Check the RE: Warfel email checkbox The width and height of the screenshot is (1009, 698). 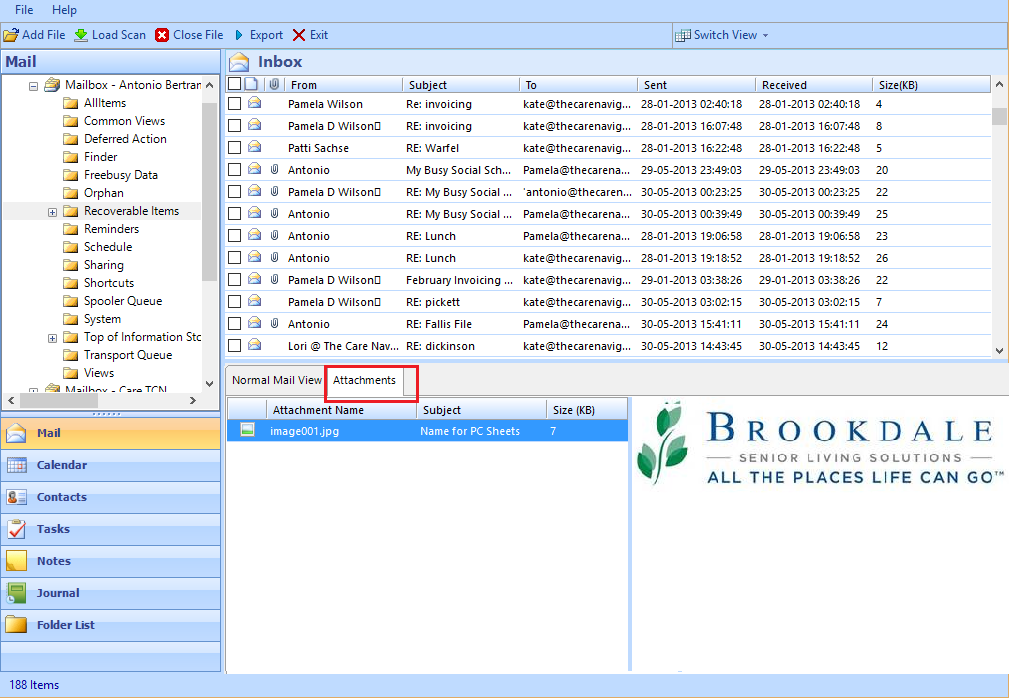235,147
